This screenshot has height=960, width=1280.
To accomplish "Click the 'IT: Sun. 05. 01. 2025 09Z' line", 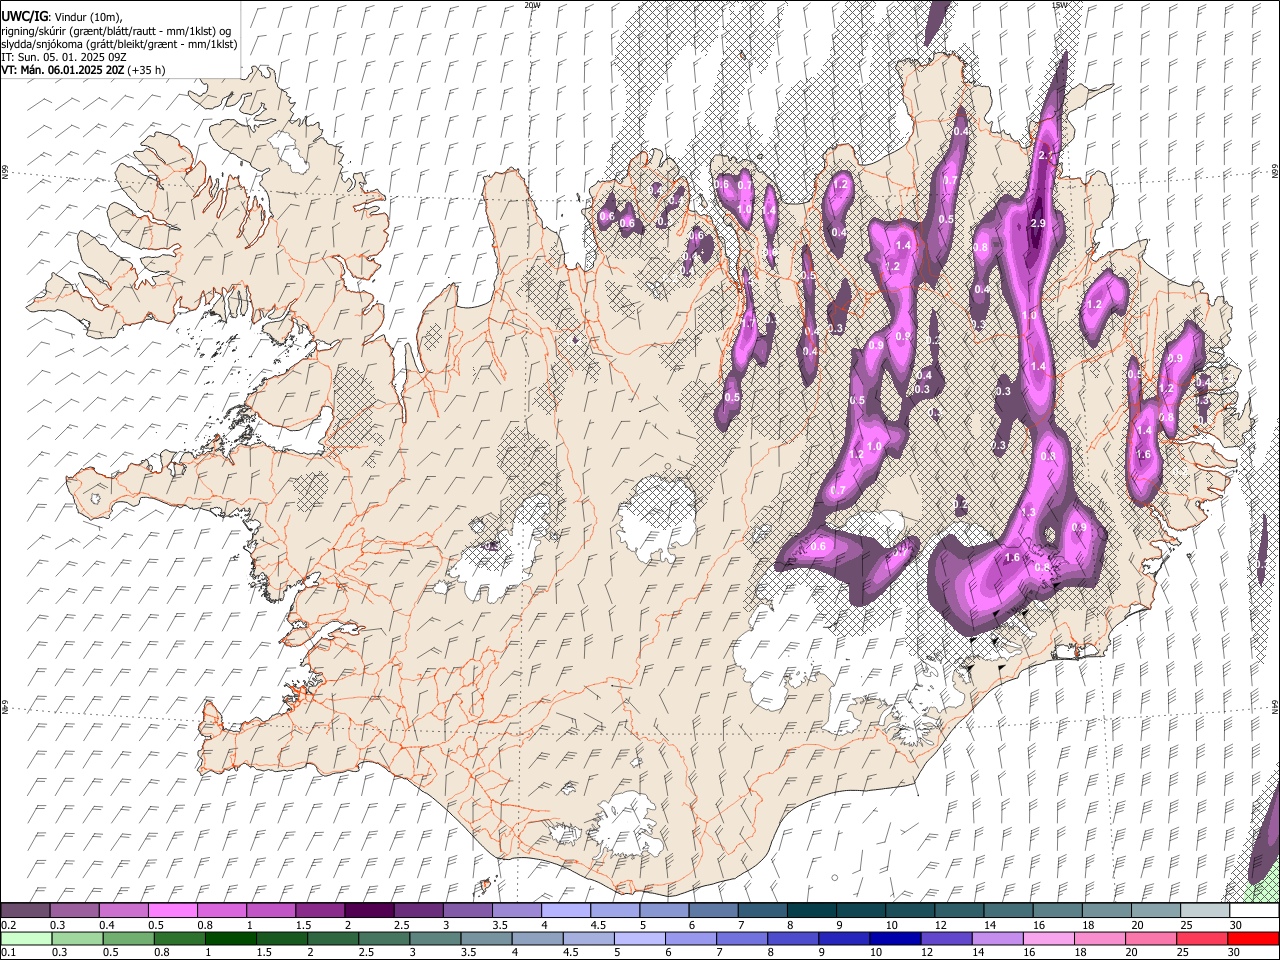I will click(x=63, y=57).
